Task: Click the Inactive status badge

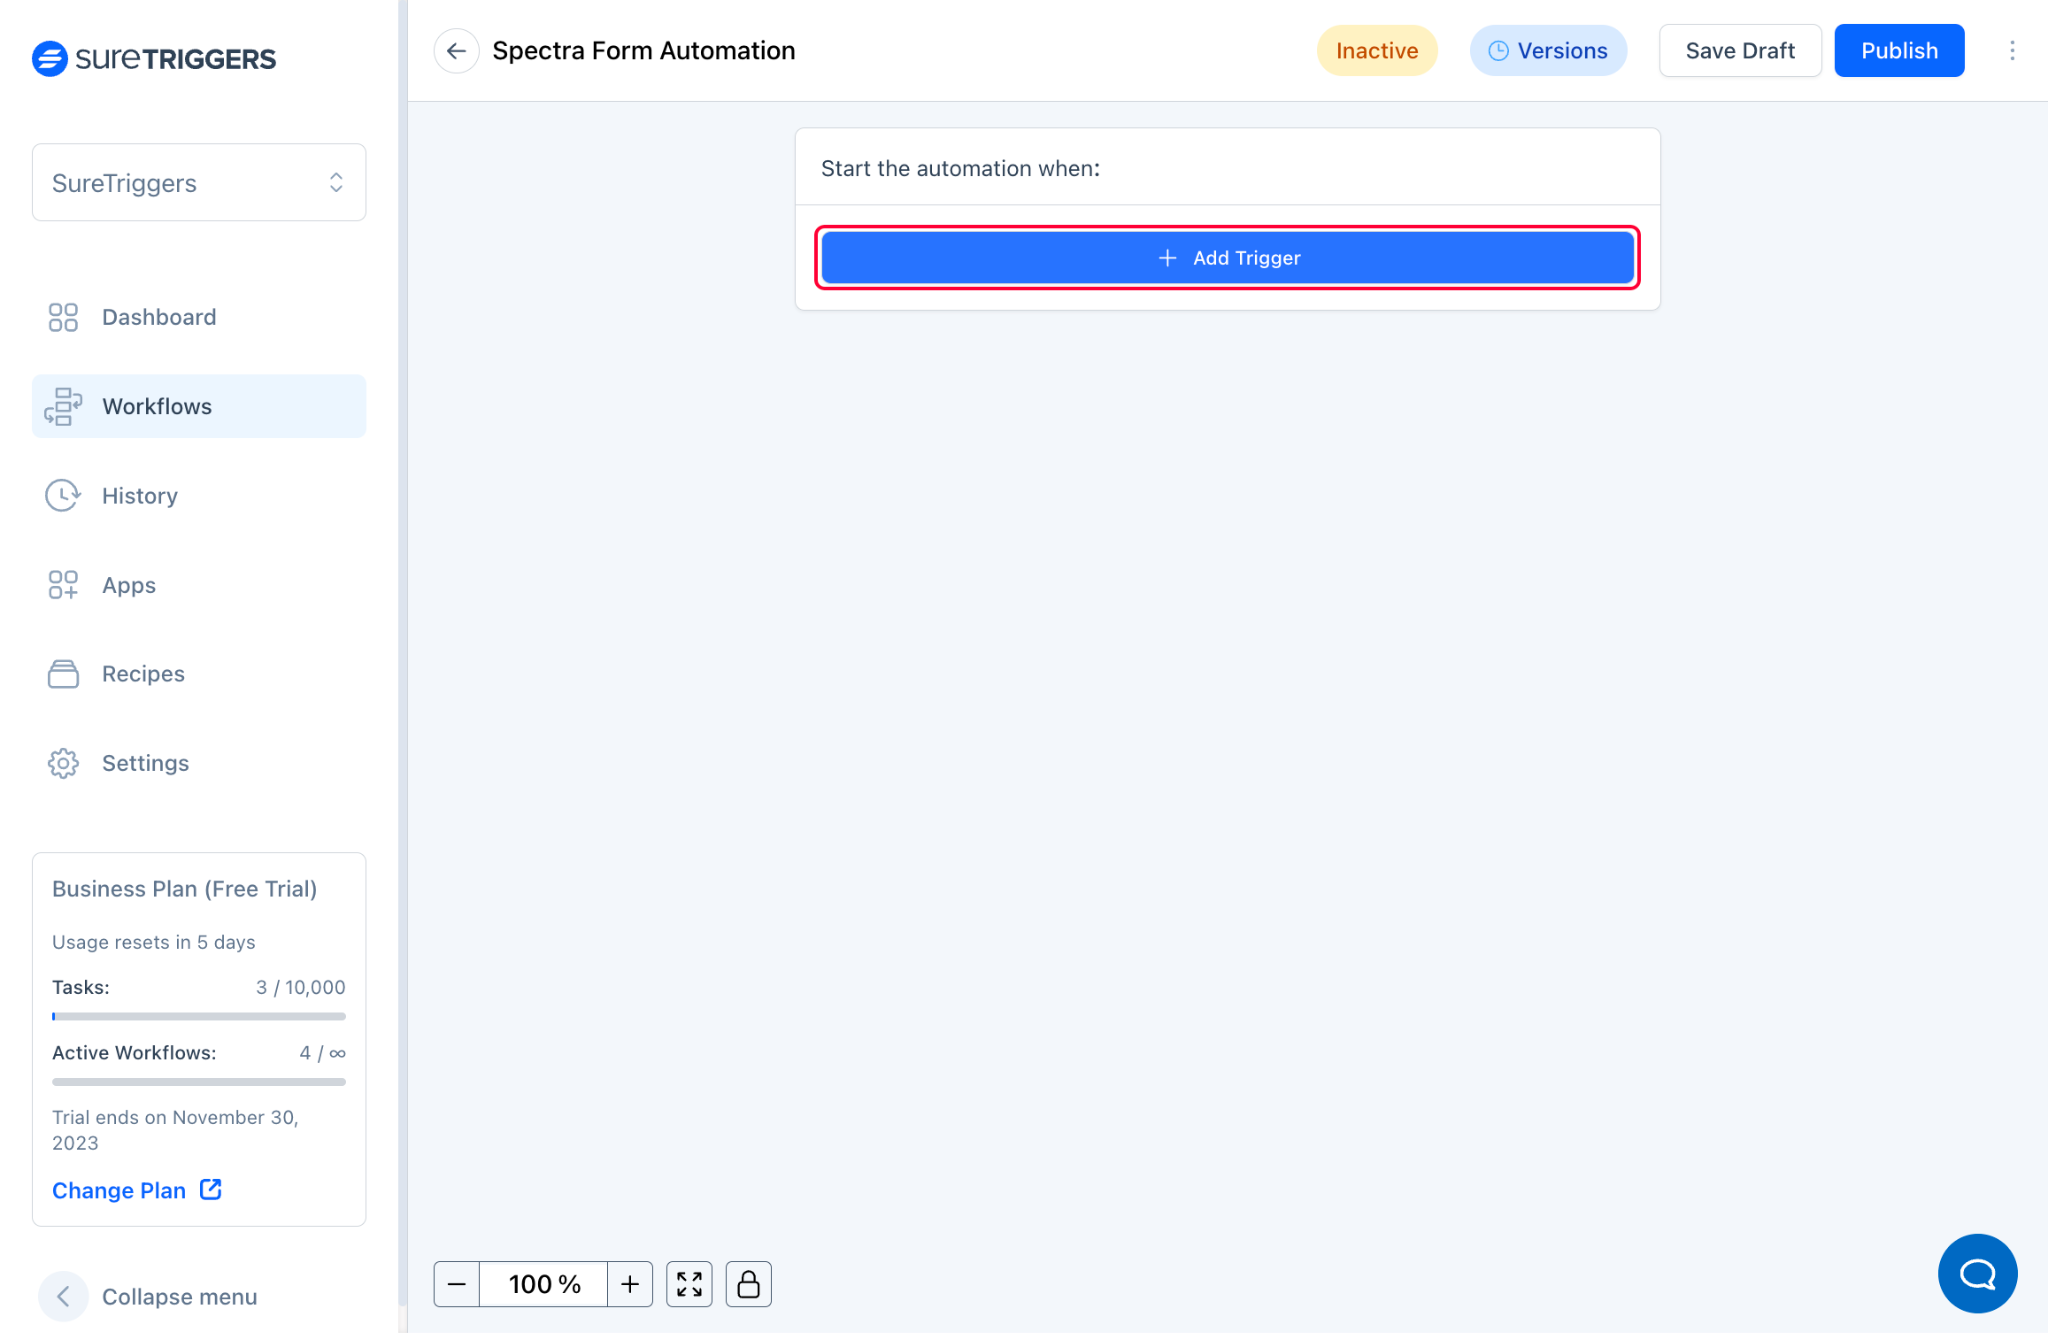Action: pos(1377,50)
